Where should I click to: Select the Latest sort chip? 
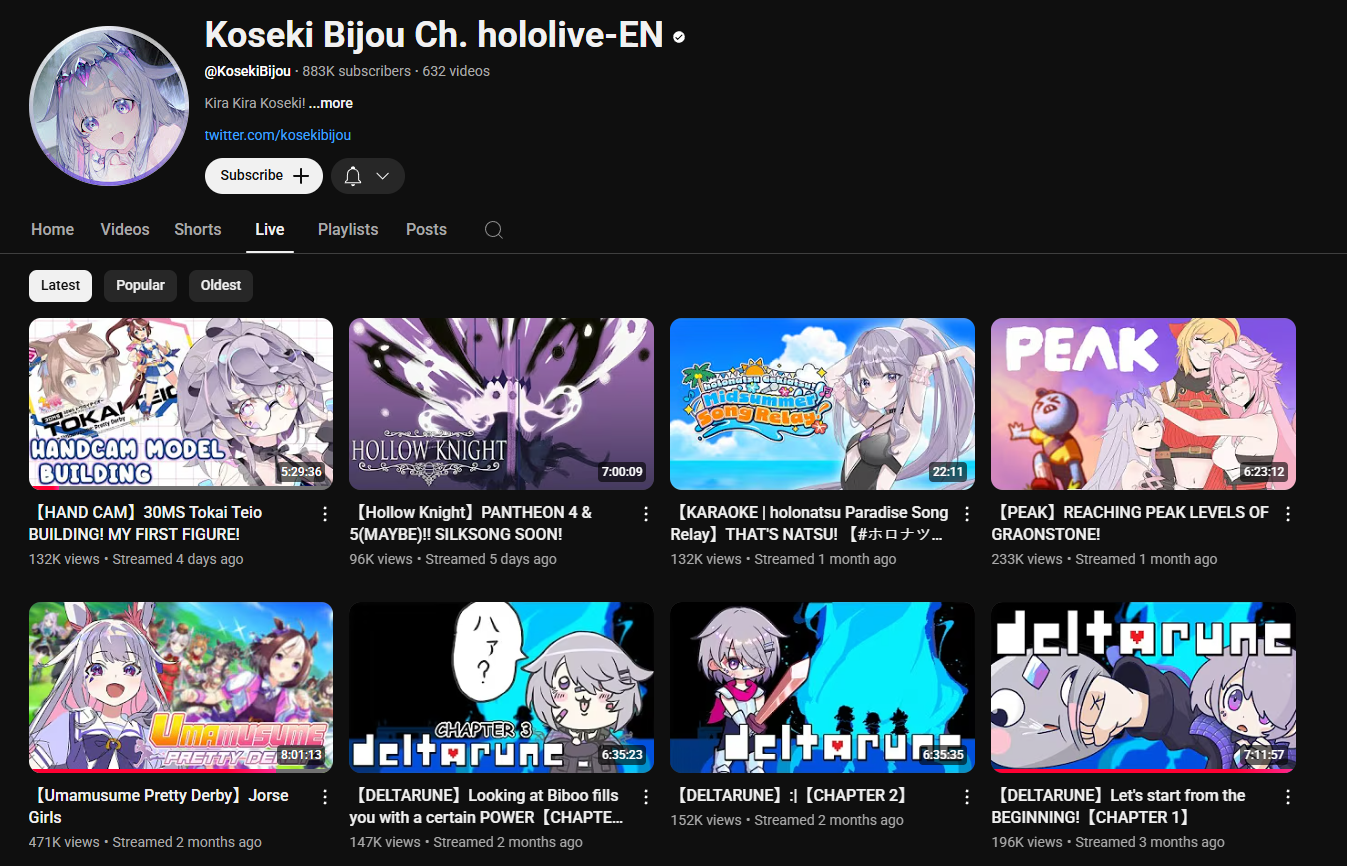(x=61, y=286)
